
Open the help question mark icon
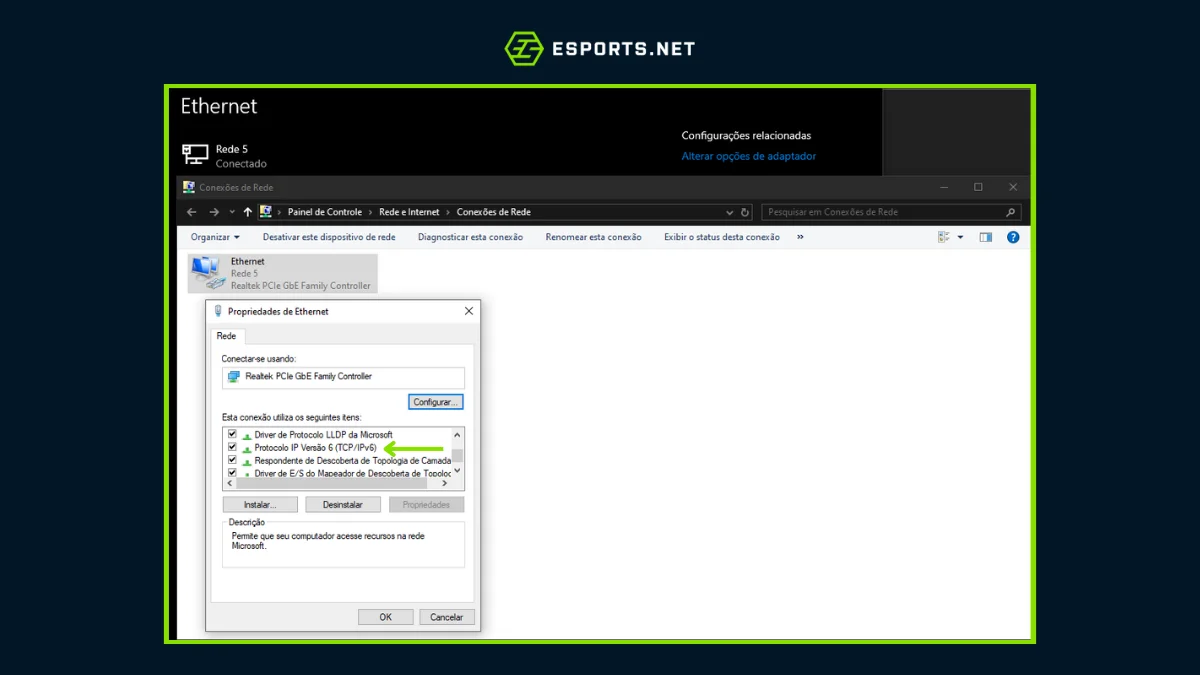1012,237
